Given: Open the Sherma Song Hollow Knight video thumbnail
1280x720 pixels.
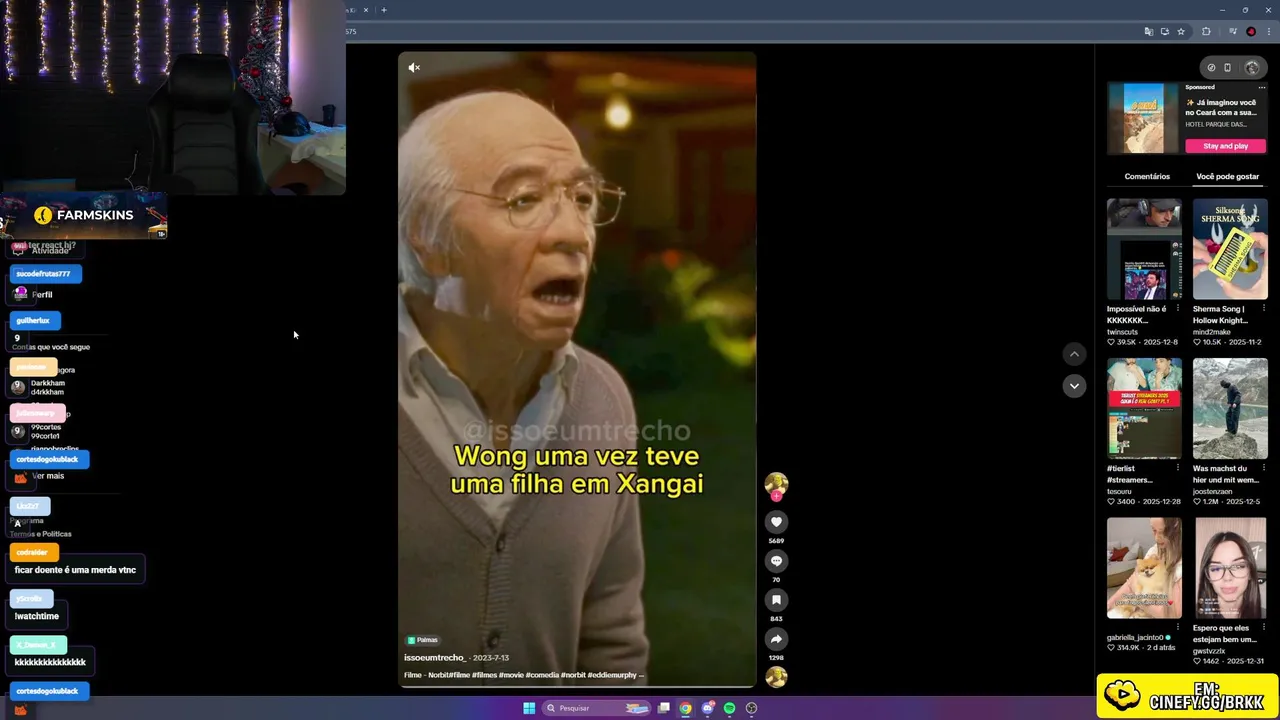Looking at the screenshot, I should tap(1230, 249).
